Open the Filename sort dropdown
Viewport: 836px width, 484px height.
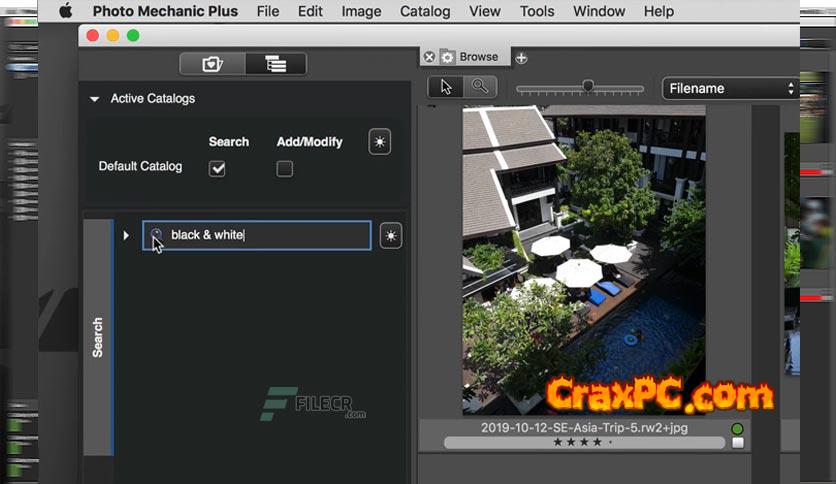tap(730, 88)
